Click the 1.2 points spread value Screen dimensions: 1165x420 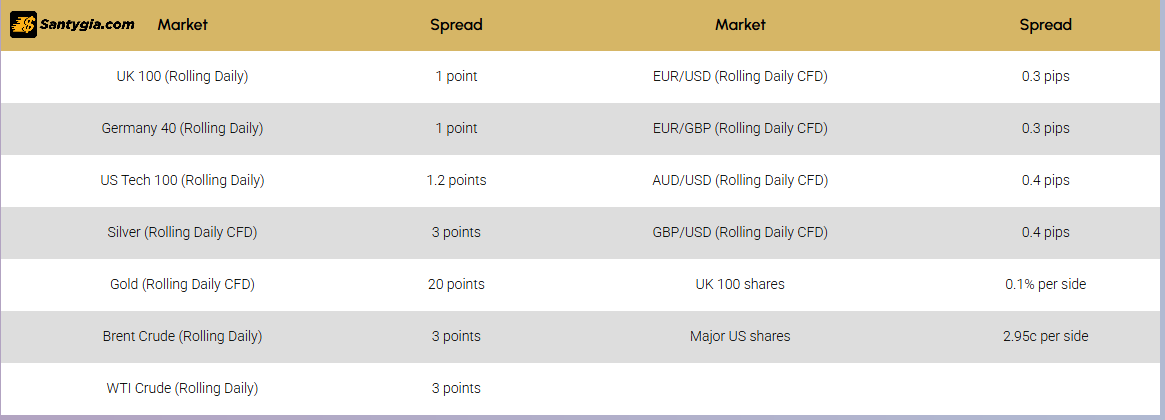coord(456,180)
